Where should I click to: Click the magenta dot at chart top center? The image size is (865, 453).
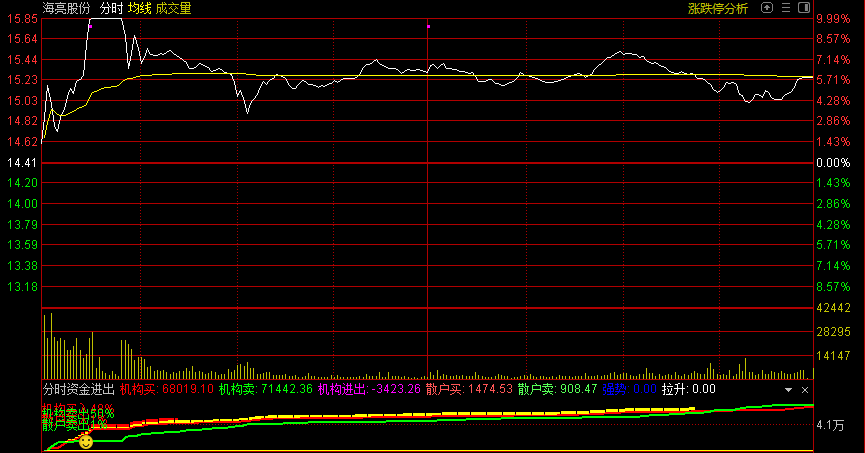click(x=428, y=26)
